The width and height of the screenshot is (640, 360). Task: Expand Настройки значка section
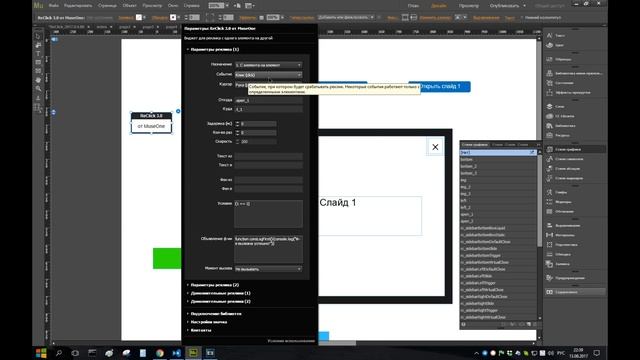pyautogui.click(x=207, y=322)
